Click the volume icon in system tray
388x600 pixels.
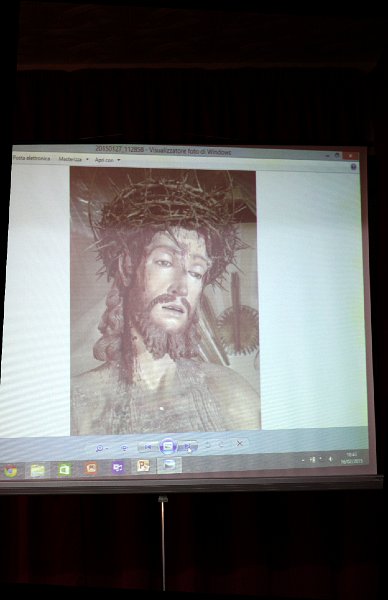pyautogui.click(x=331, y=459)
